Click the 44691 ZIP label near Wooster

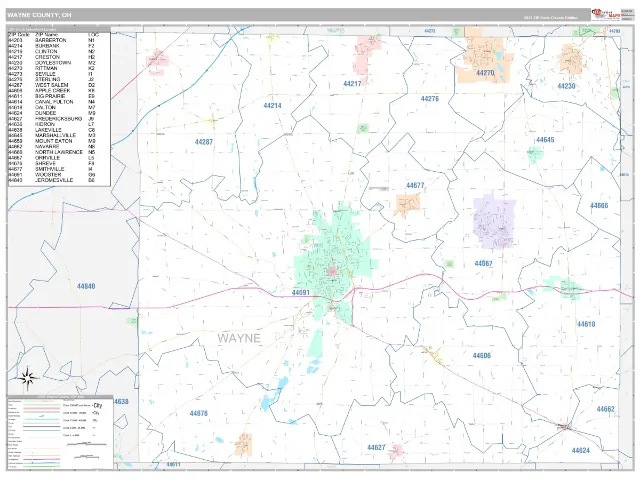[x=301, y=293]
